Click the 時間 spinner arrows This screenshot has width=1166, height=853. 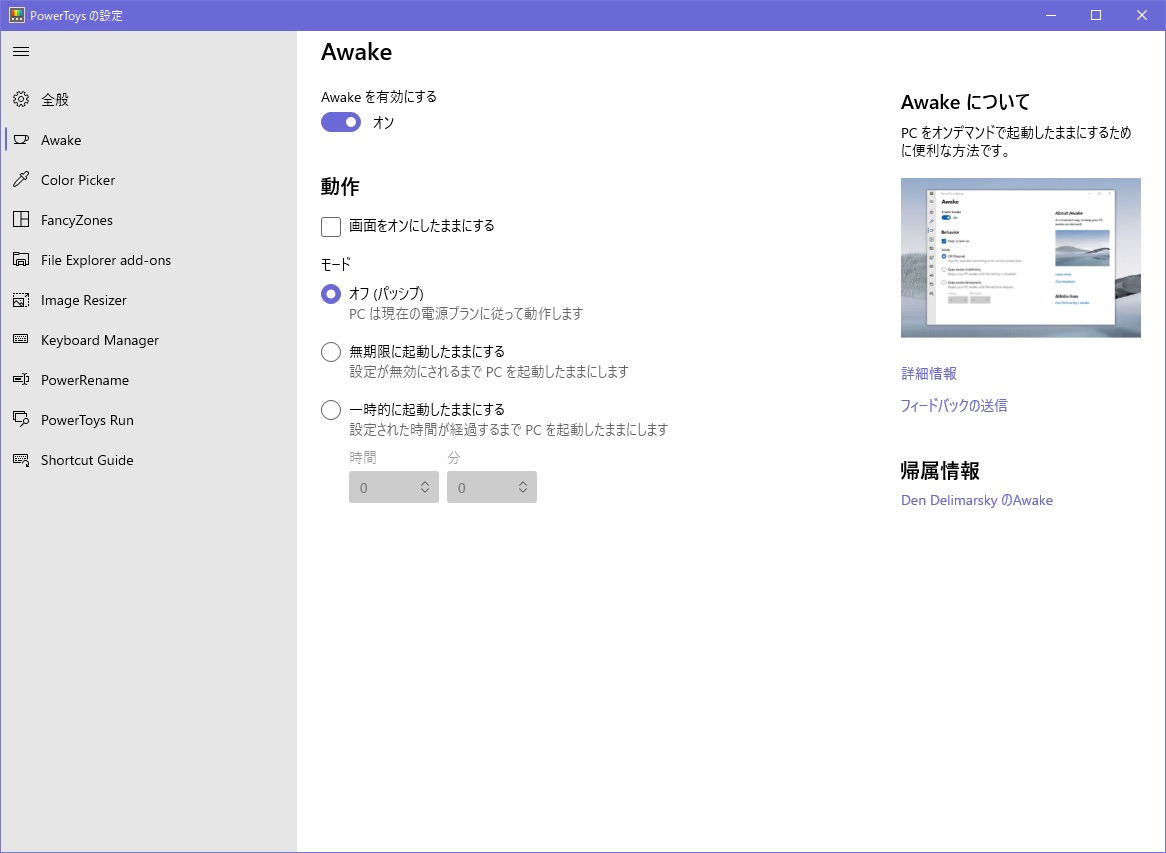pos(425,487)
